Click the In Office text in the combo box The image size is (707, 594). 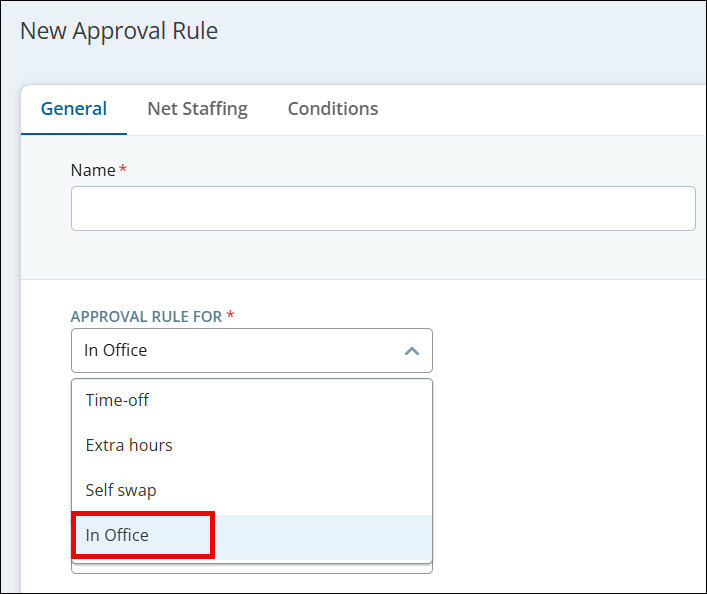tap(116, 351)
